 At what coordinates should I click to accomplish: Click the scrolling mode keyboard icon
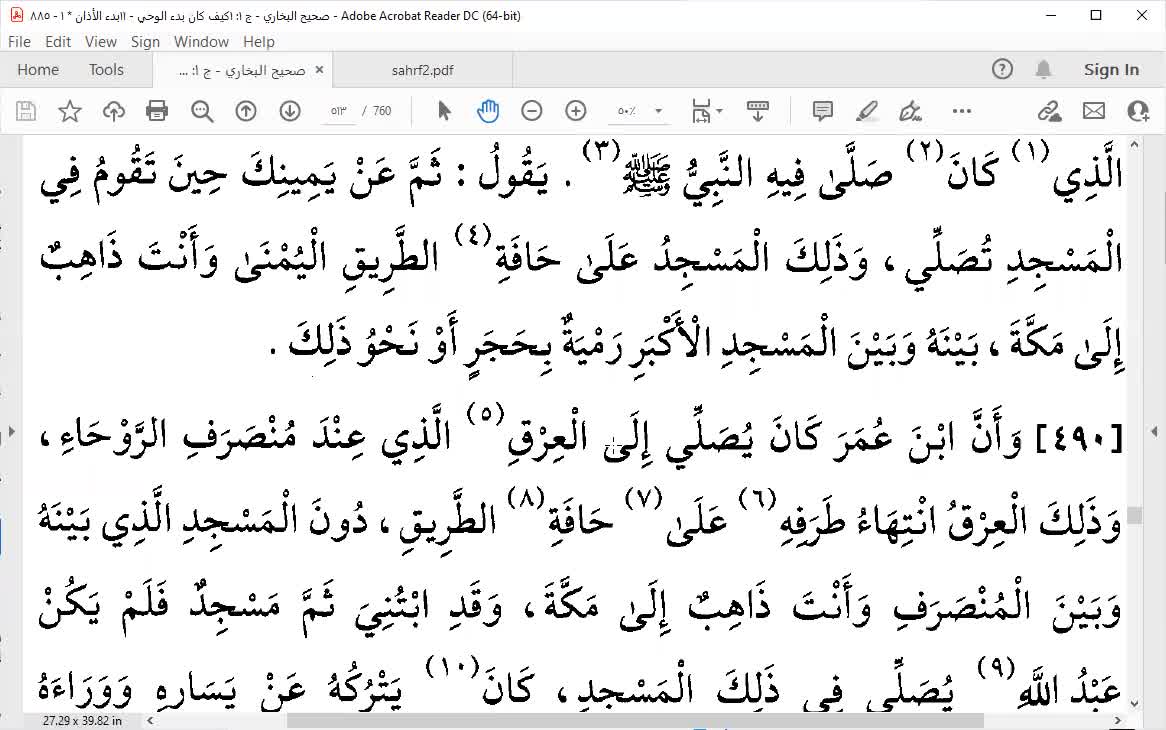(757, 112)
